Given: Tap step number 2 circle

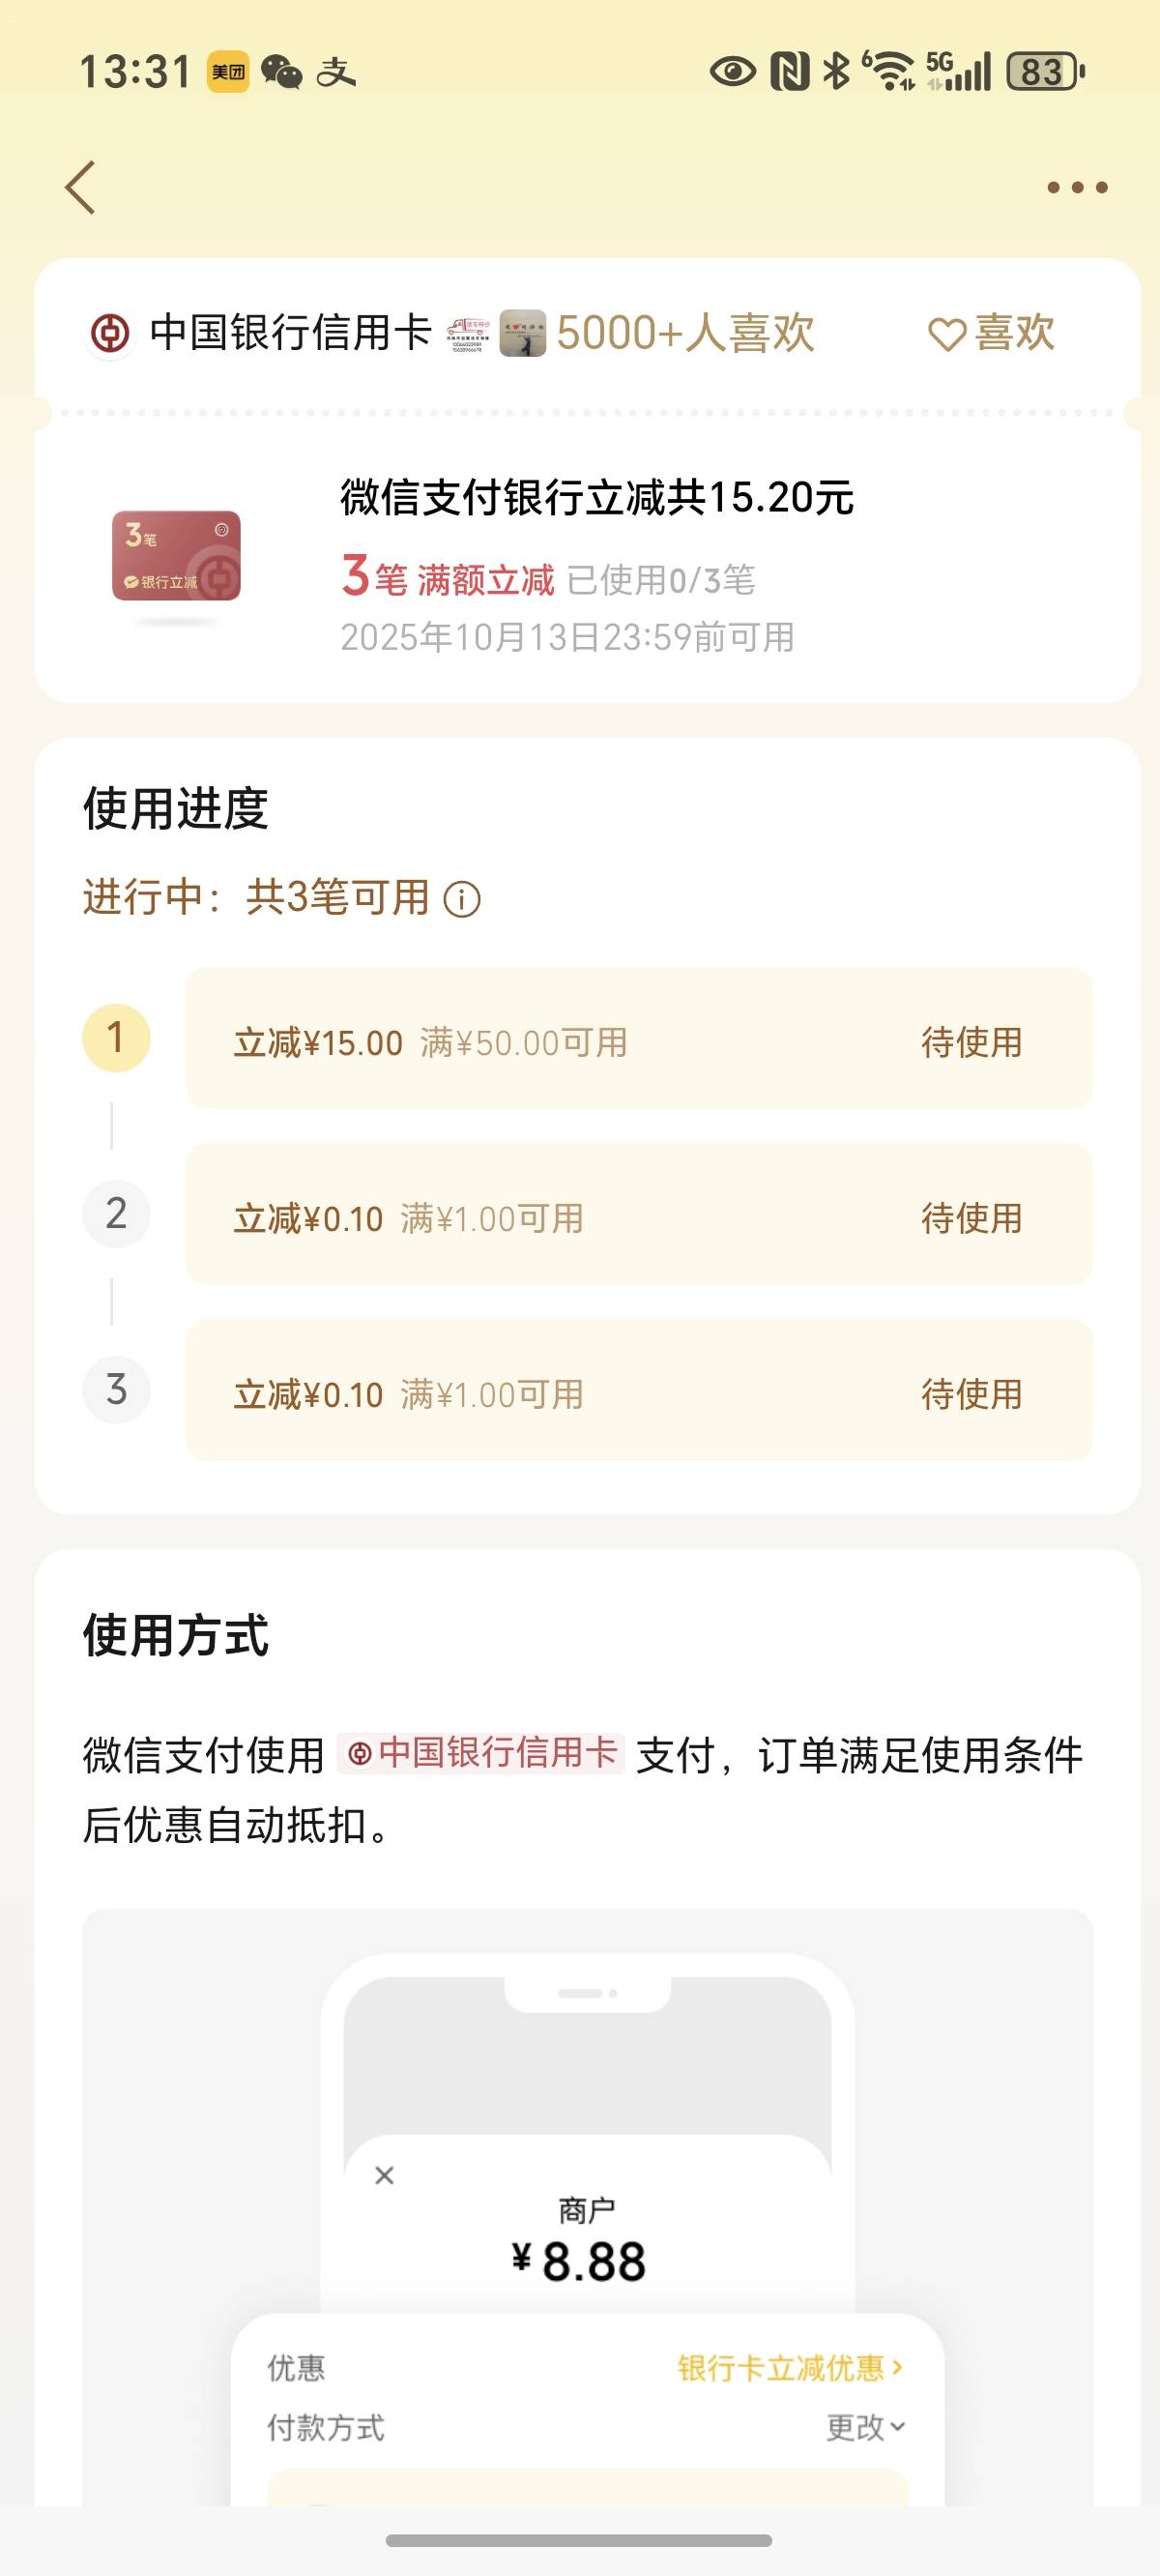Looking at the screenshot, I should [x=116, y=1214].
